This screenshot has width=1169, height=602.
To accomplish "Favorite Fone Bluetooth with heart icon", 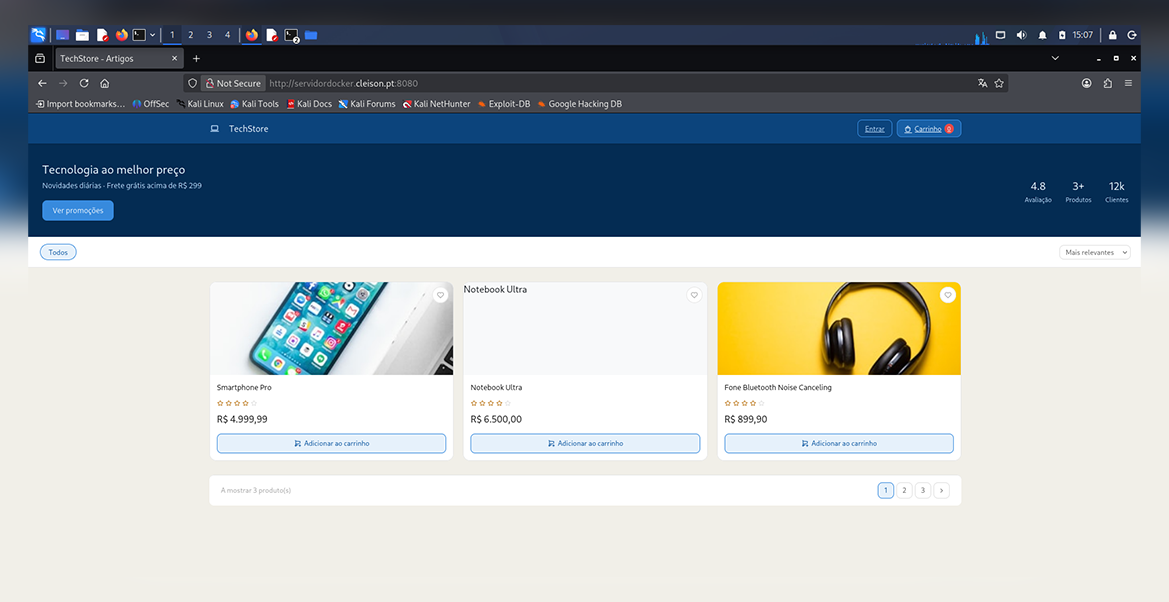I will point(948,295).
